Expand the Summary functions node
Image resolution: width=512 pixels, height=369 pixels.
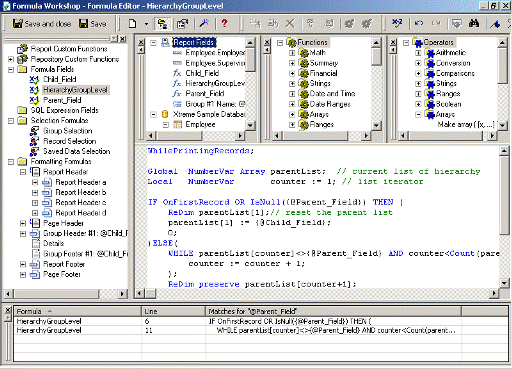(x=292, y=63)
